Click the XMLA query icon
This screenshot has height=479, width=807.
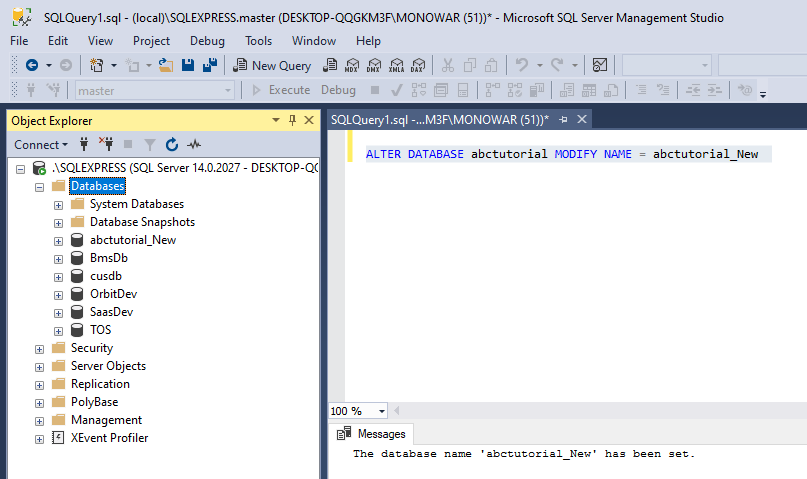pos(396,65)
